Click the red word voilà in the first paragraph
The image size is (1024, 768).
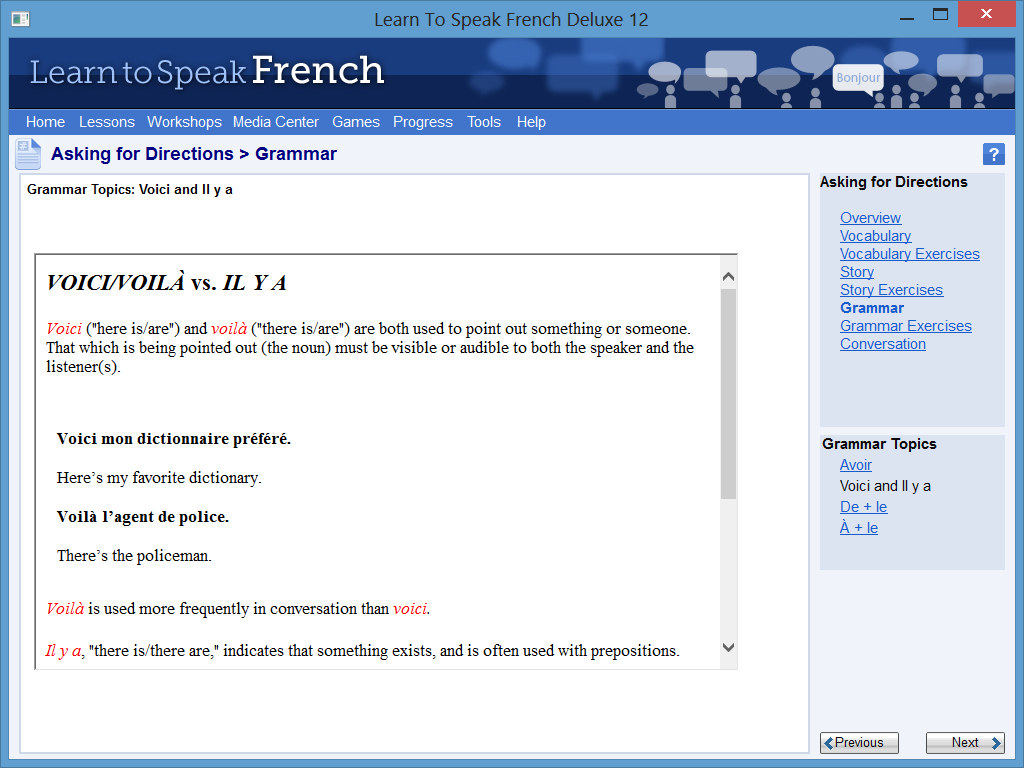click(x=229, y=328)
